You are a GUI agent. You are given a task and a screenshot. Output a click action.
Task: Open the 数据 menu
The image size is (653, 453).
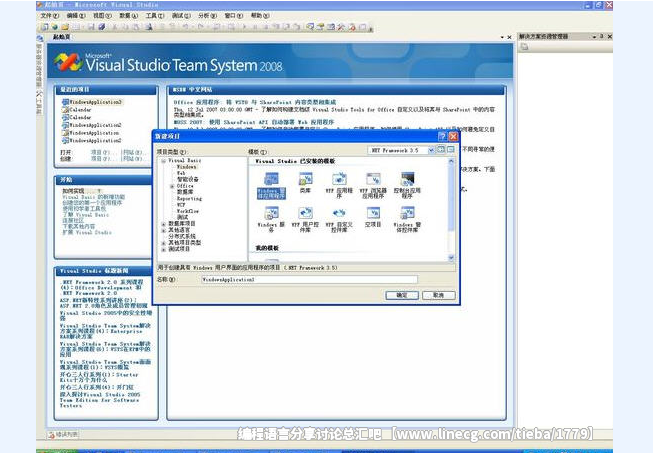tap(128, 15)
